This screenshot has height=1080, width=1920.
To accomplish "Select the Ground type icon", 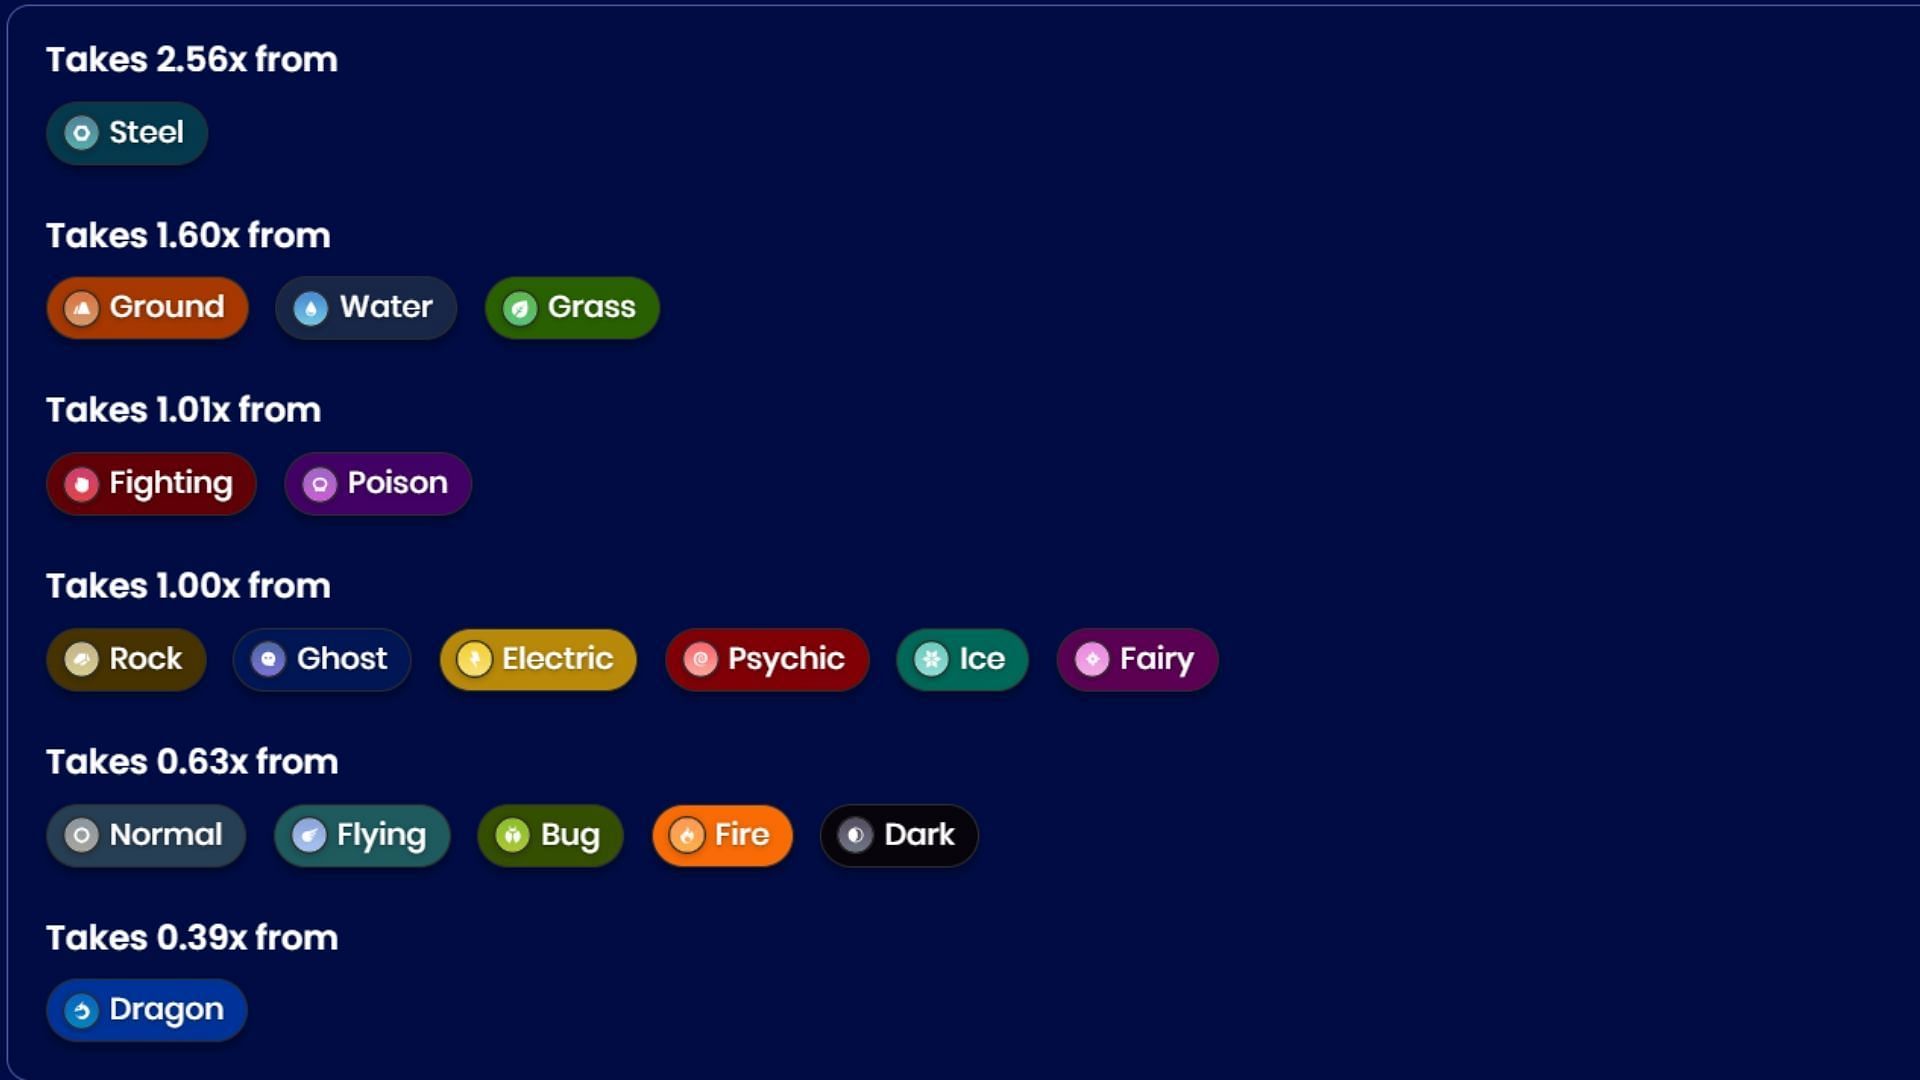I will tap(82, 306).
